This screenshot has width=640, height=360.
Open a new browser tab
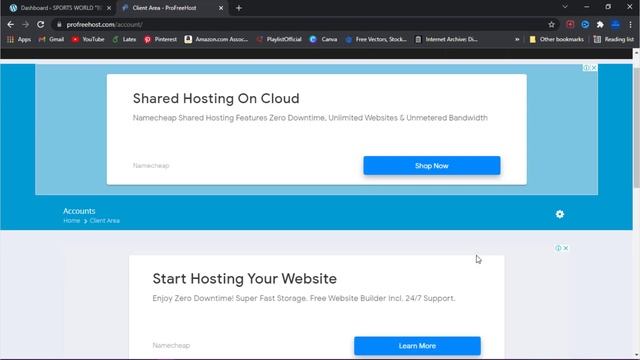[239, 8]
